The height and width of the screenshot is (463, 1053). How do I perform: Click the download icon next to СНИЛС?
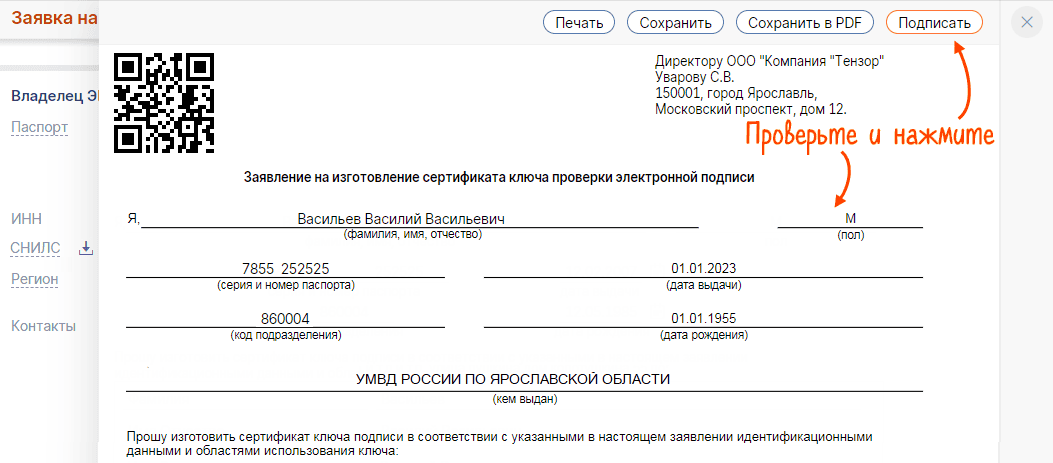(x=86, y=248)
